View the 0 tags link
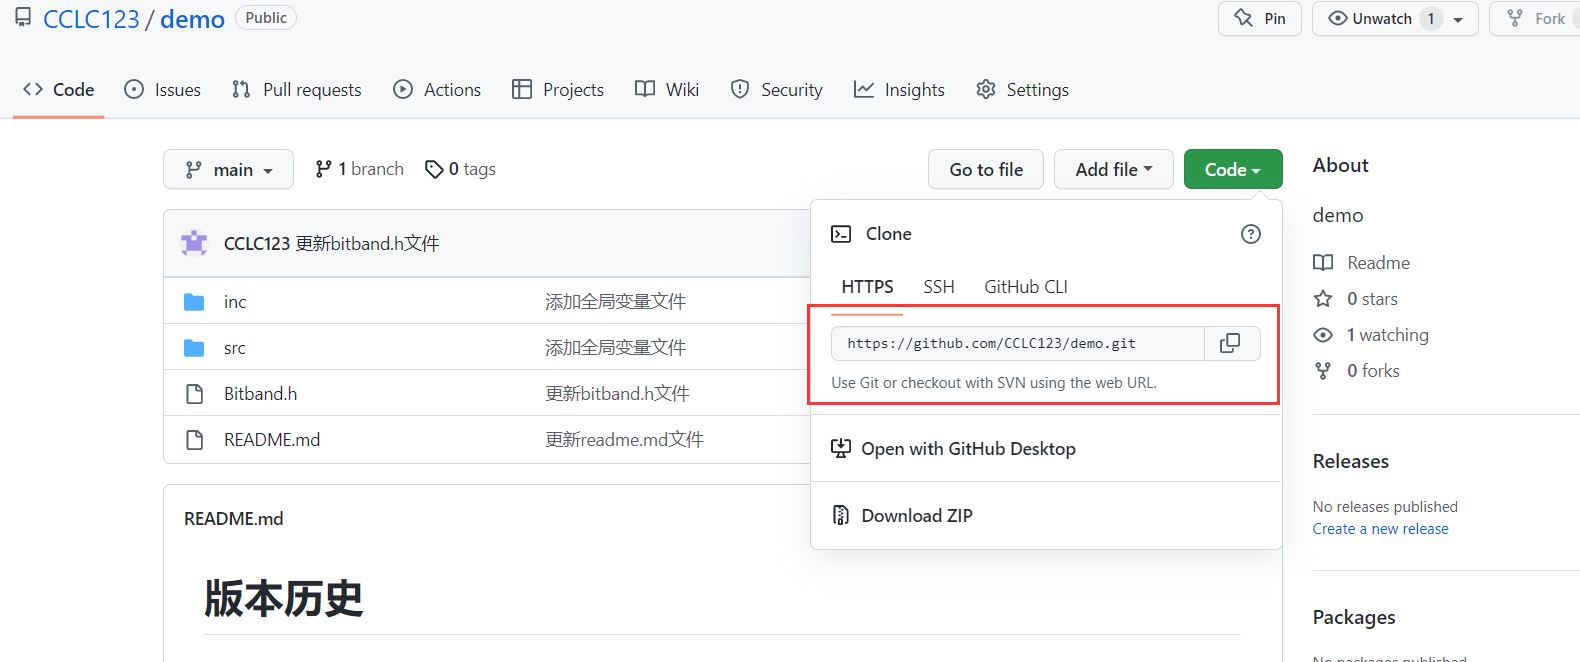Screen dimensions: 1580x662 point(460,169)
